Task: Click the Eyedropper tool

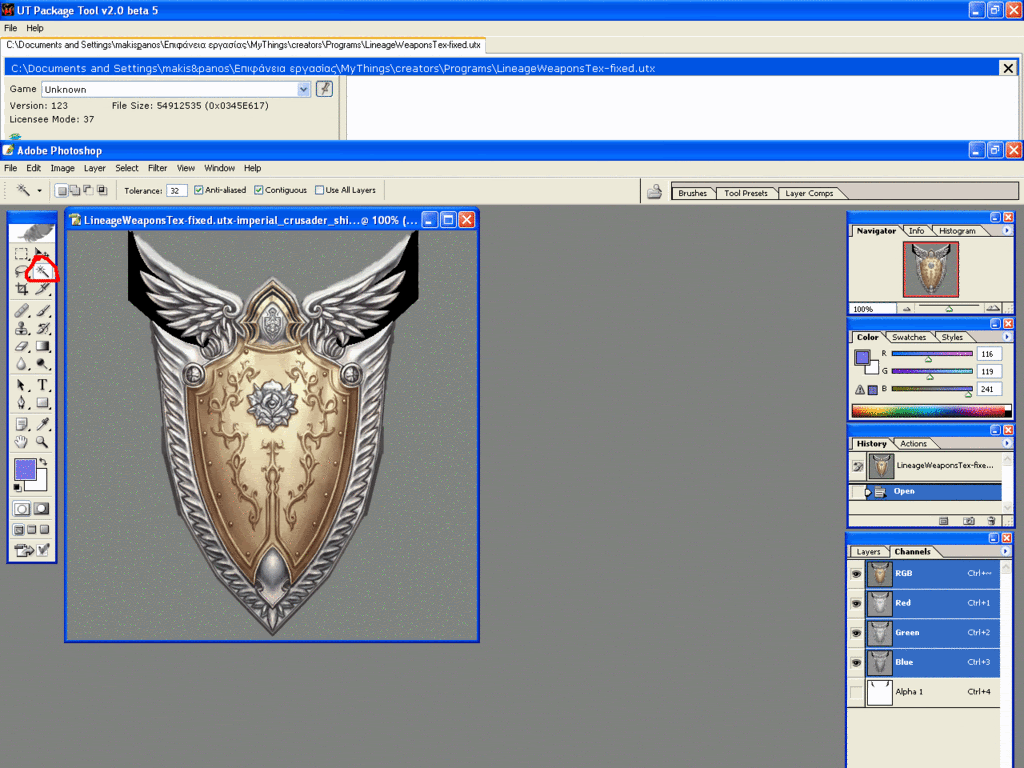Action: tap(43, 423)
